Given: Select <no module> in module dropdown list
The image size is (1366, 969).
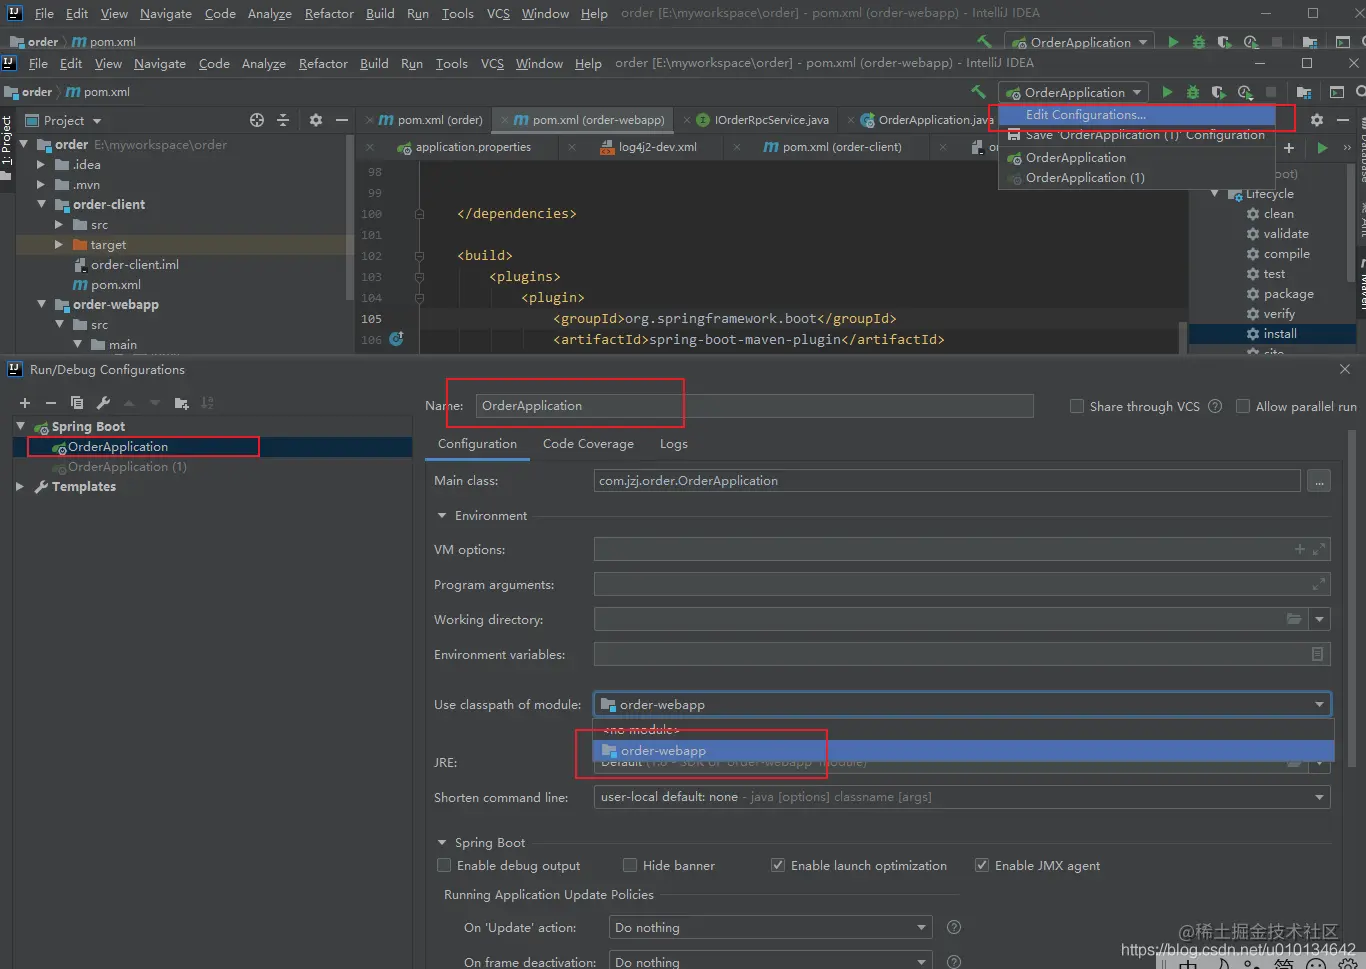Looking at the screenshot, I should click(964, 730).
